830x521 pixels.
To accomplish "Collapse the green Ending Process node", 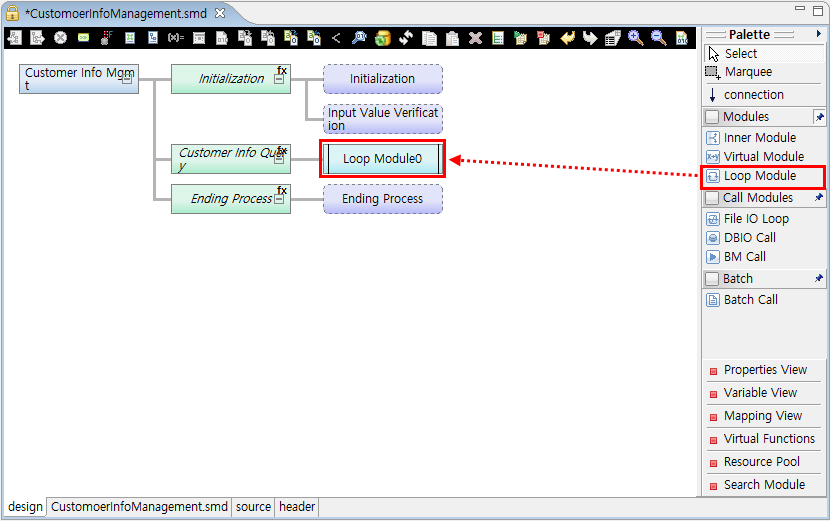I will click(x=279, y=199).
